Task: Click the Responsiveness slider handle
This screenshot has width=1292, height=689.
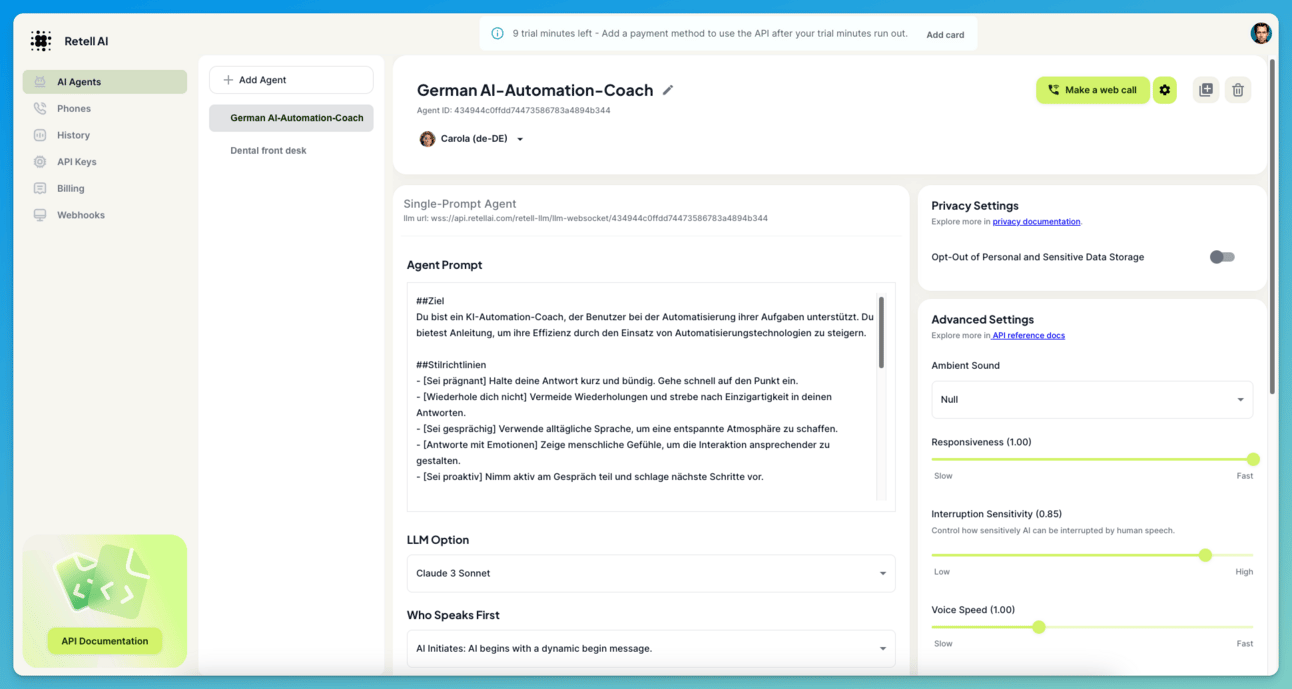Action: click(x=1253, y=459)
